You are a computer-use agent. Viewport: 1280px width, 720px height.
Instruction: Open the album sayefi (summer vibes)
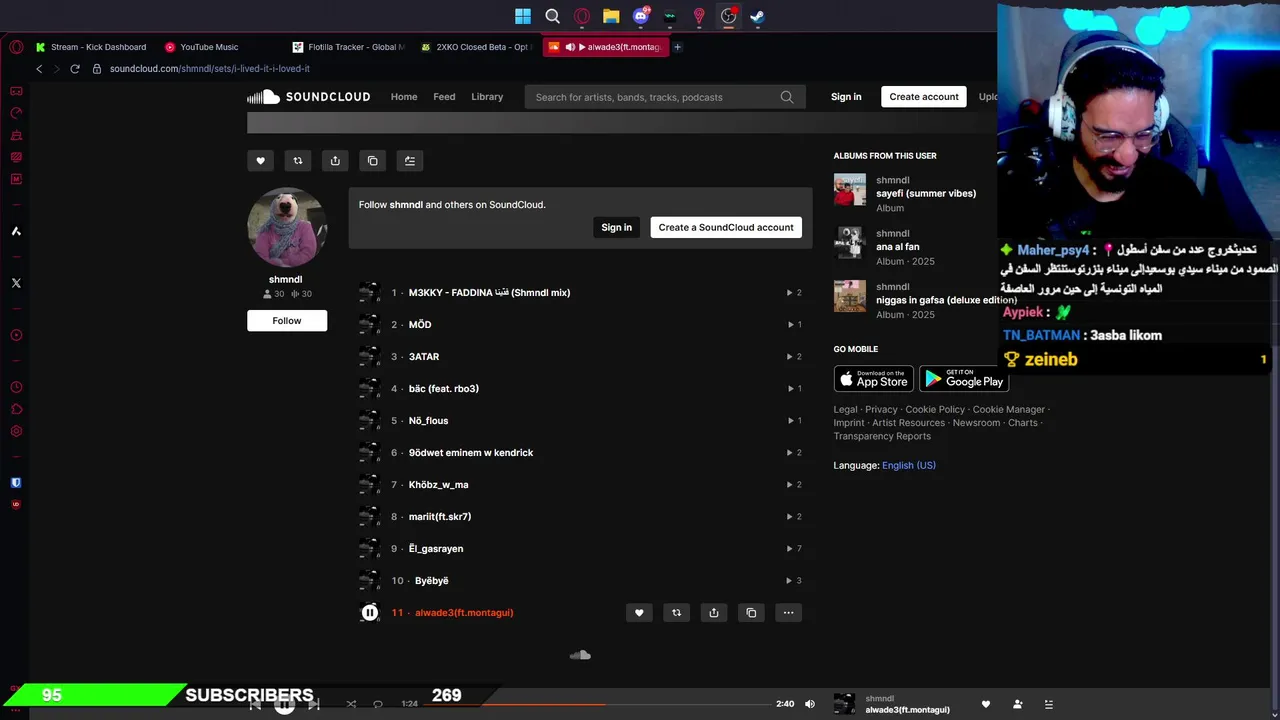(926, 193)
